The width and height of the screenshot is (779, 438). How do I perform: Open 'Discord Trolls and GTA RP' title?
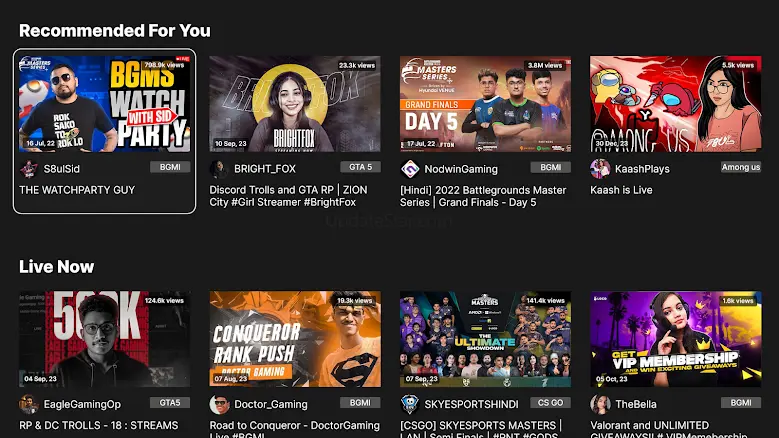pos(288,196)
